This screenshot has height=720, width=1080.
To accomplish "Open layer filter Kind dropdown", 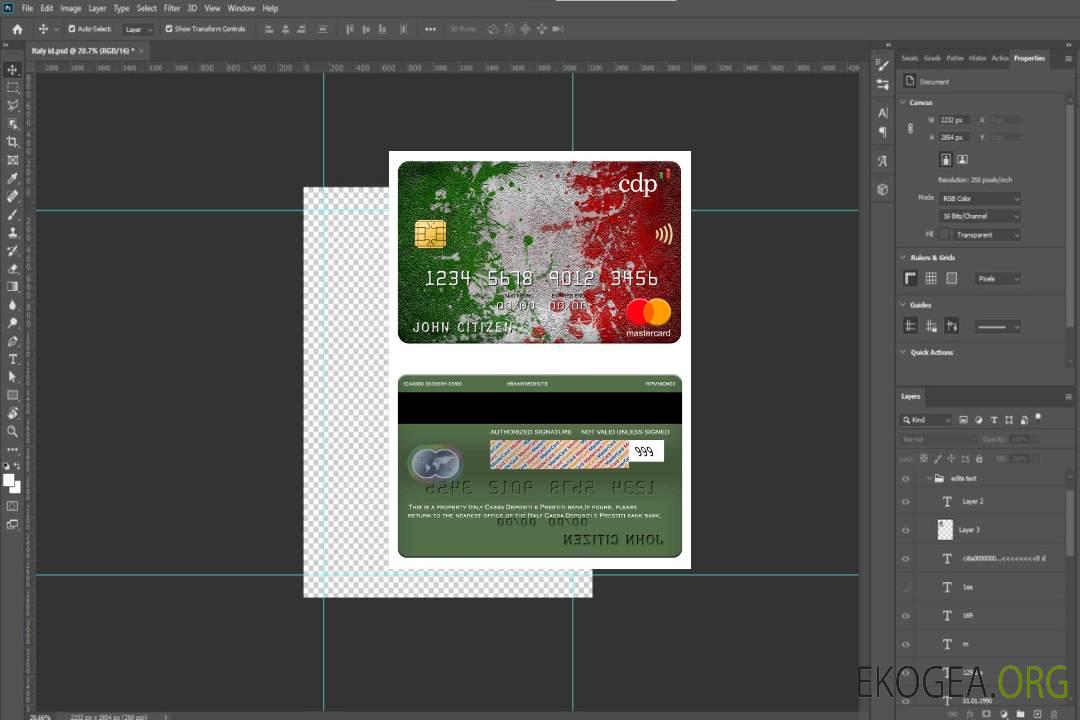I will point(926,420).
